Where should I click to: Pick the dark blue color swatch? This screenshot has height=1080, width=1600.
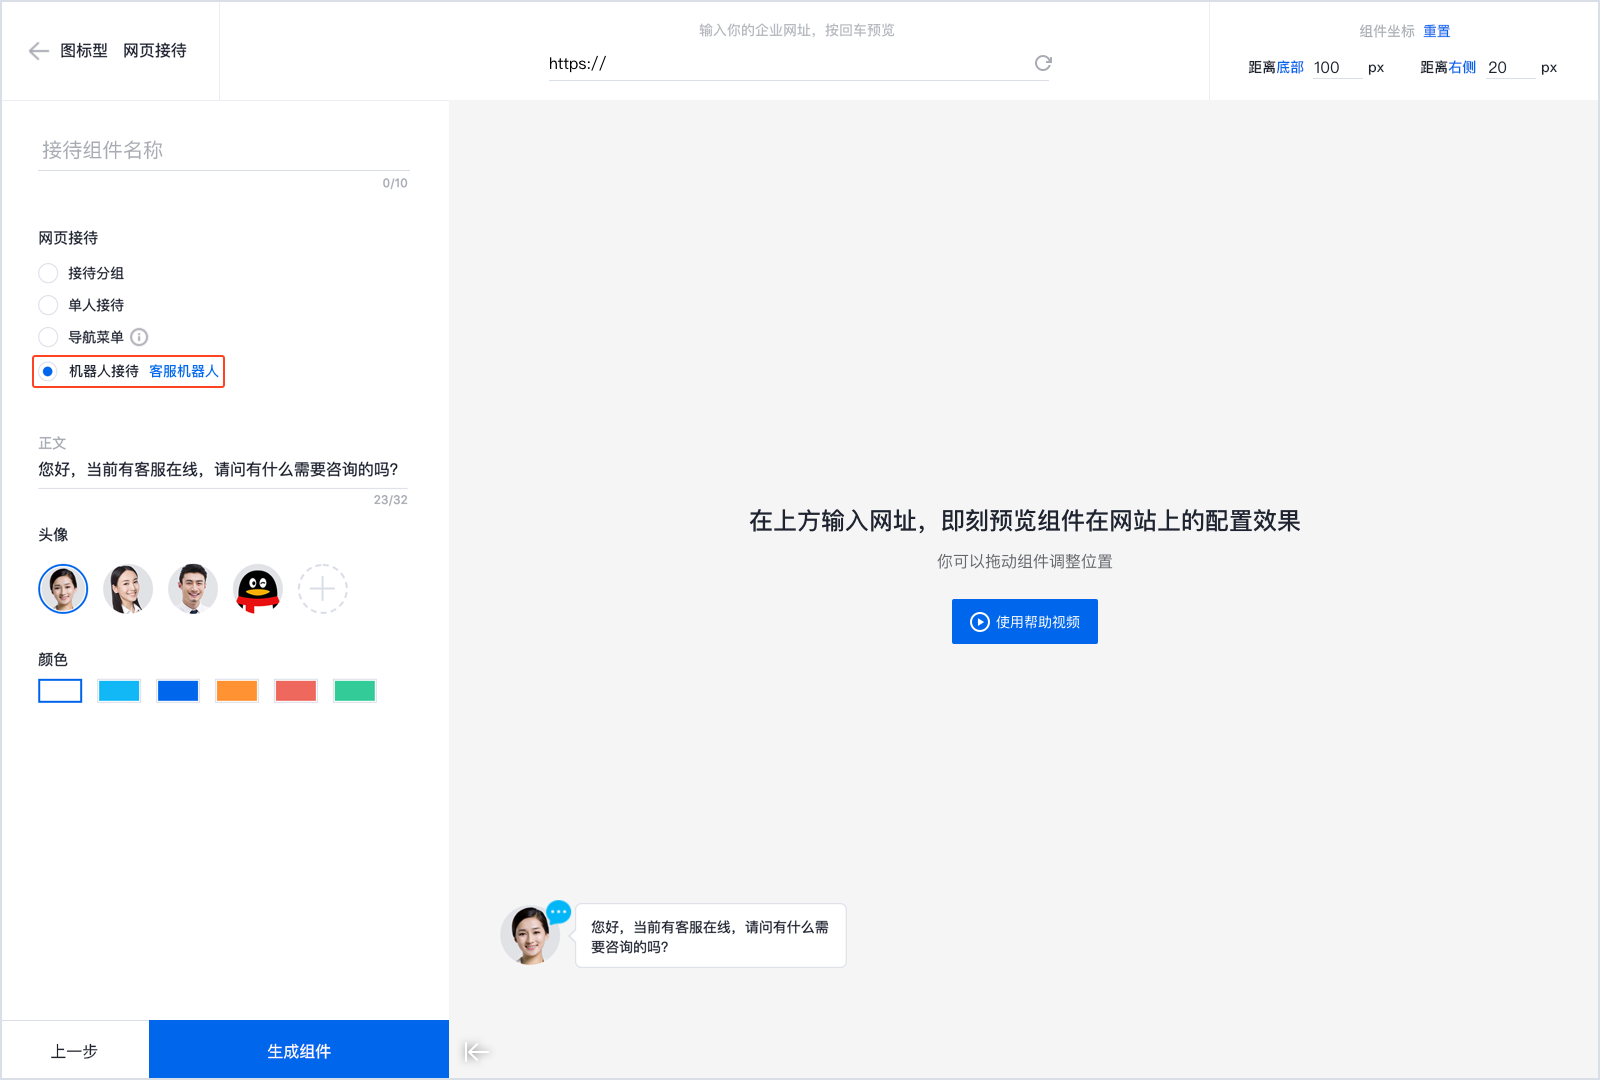(178, 691)
